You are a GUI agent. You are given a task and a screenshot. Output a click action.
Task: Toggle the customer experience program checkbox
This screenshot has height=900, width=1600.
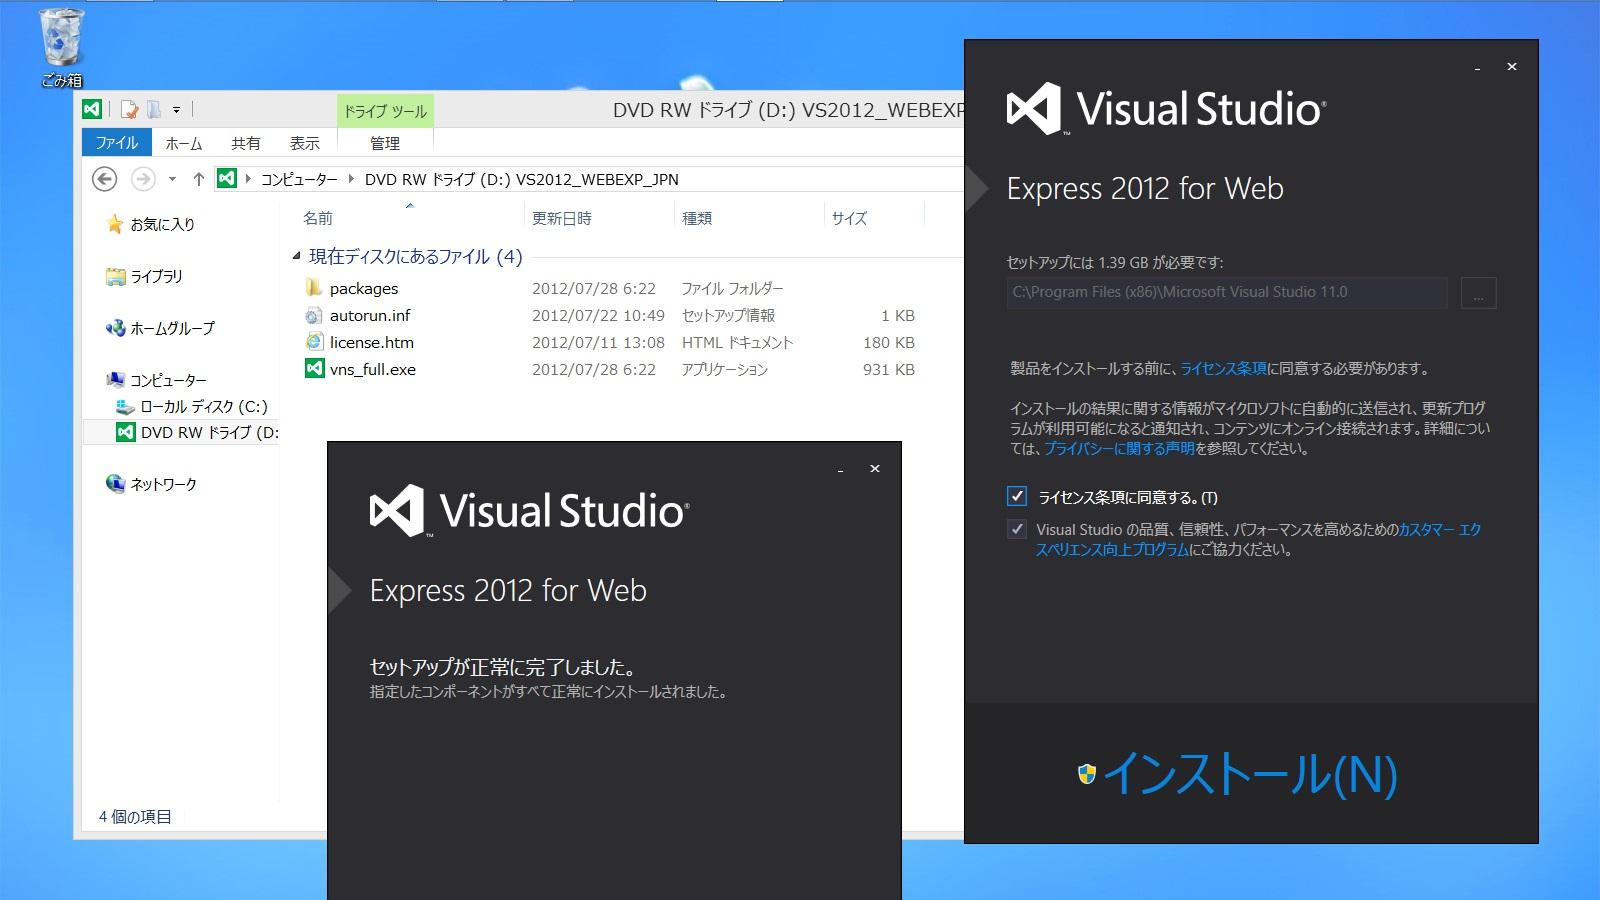click(x=1017, y=529)
